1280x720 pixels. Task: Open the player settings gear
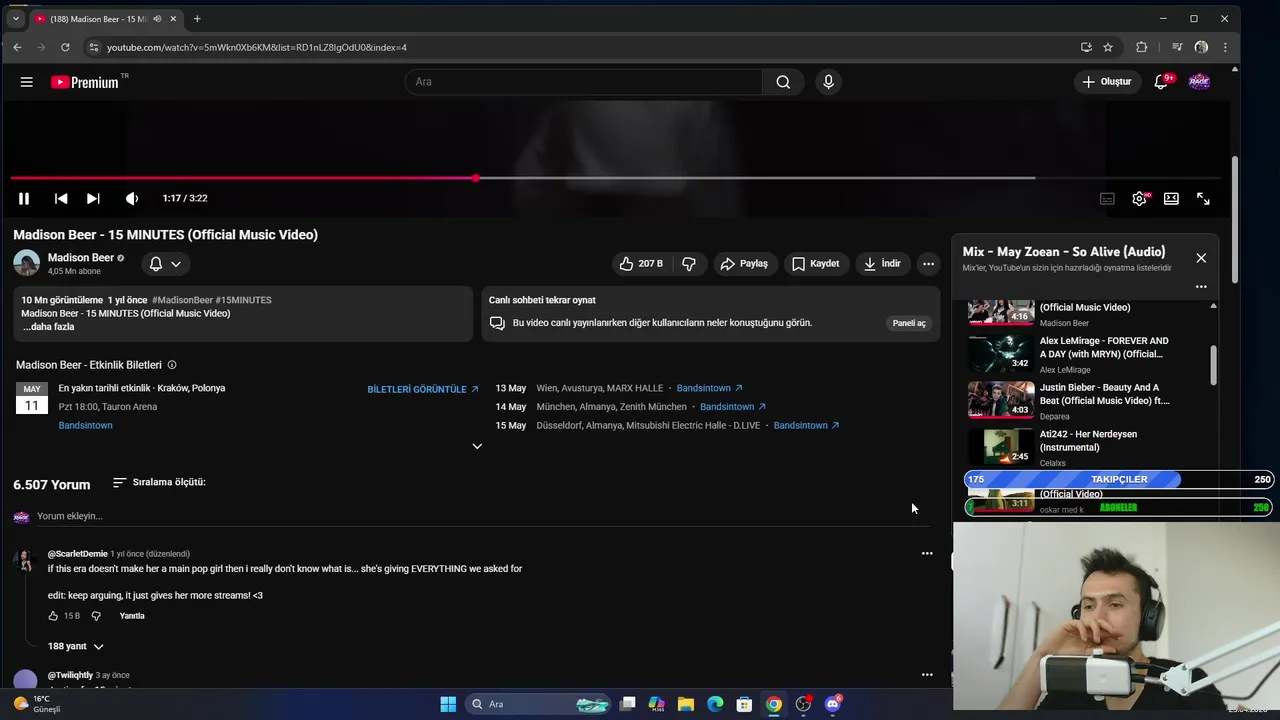click(1139, 198)
